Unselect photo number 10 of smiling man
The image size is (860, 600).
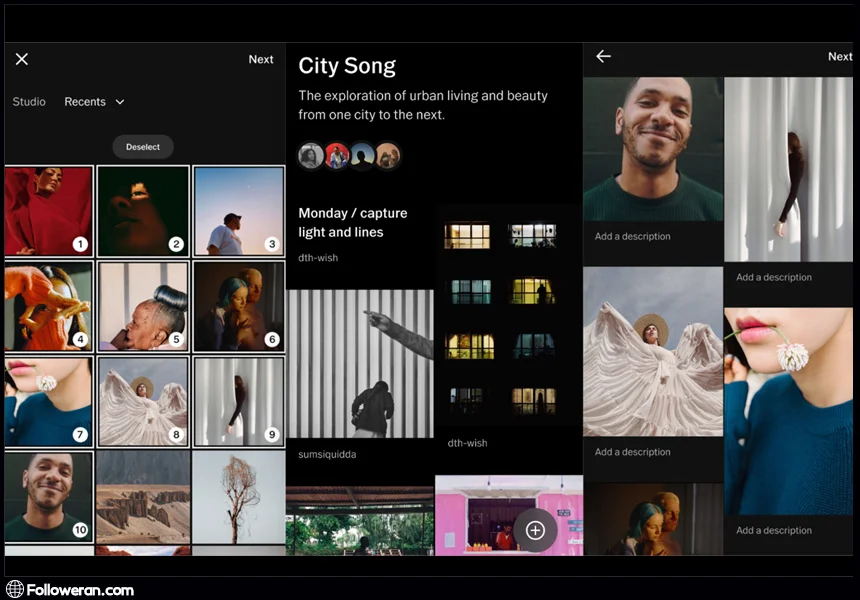[48, 497]
